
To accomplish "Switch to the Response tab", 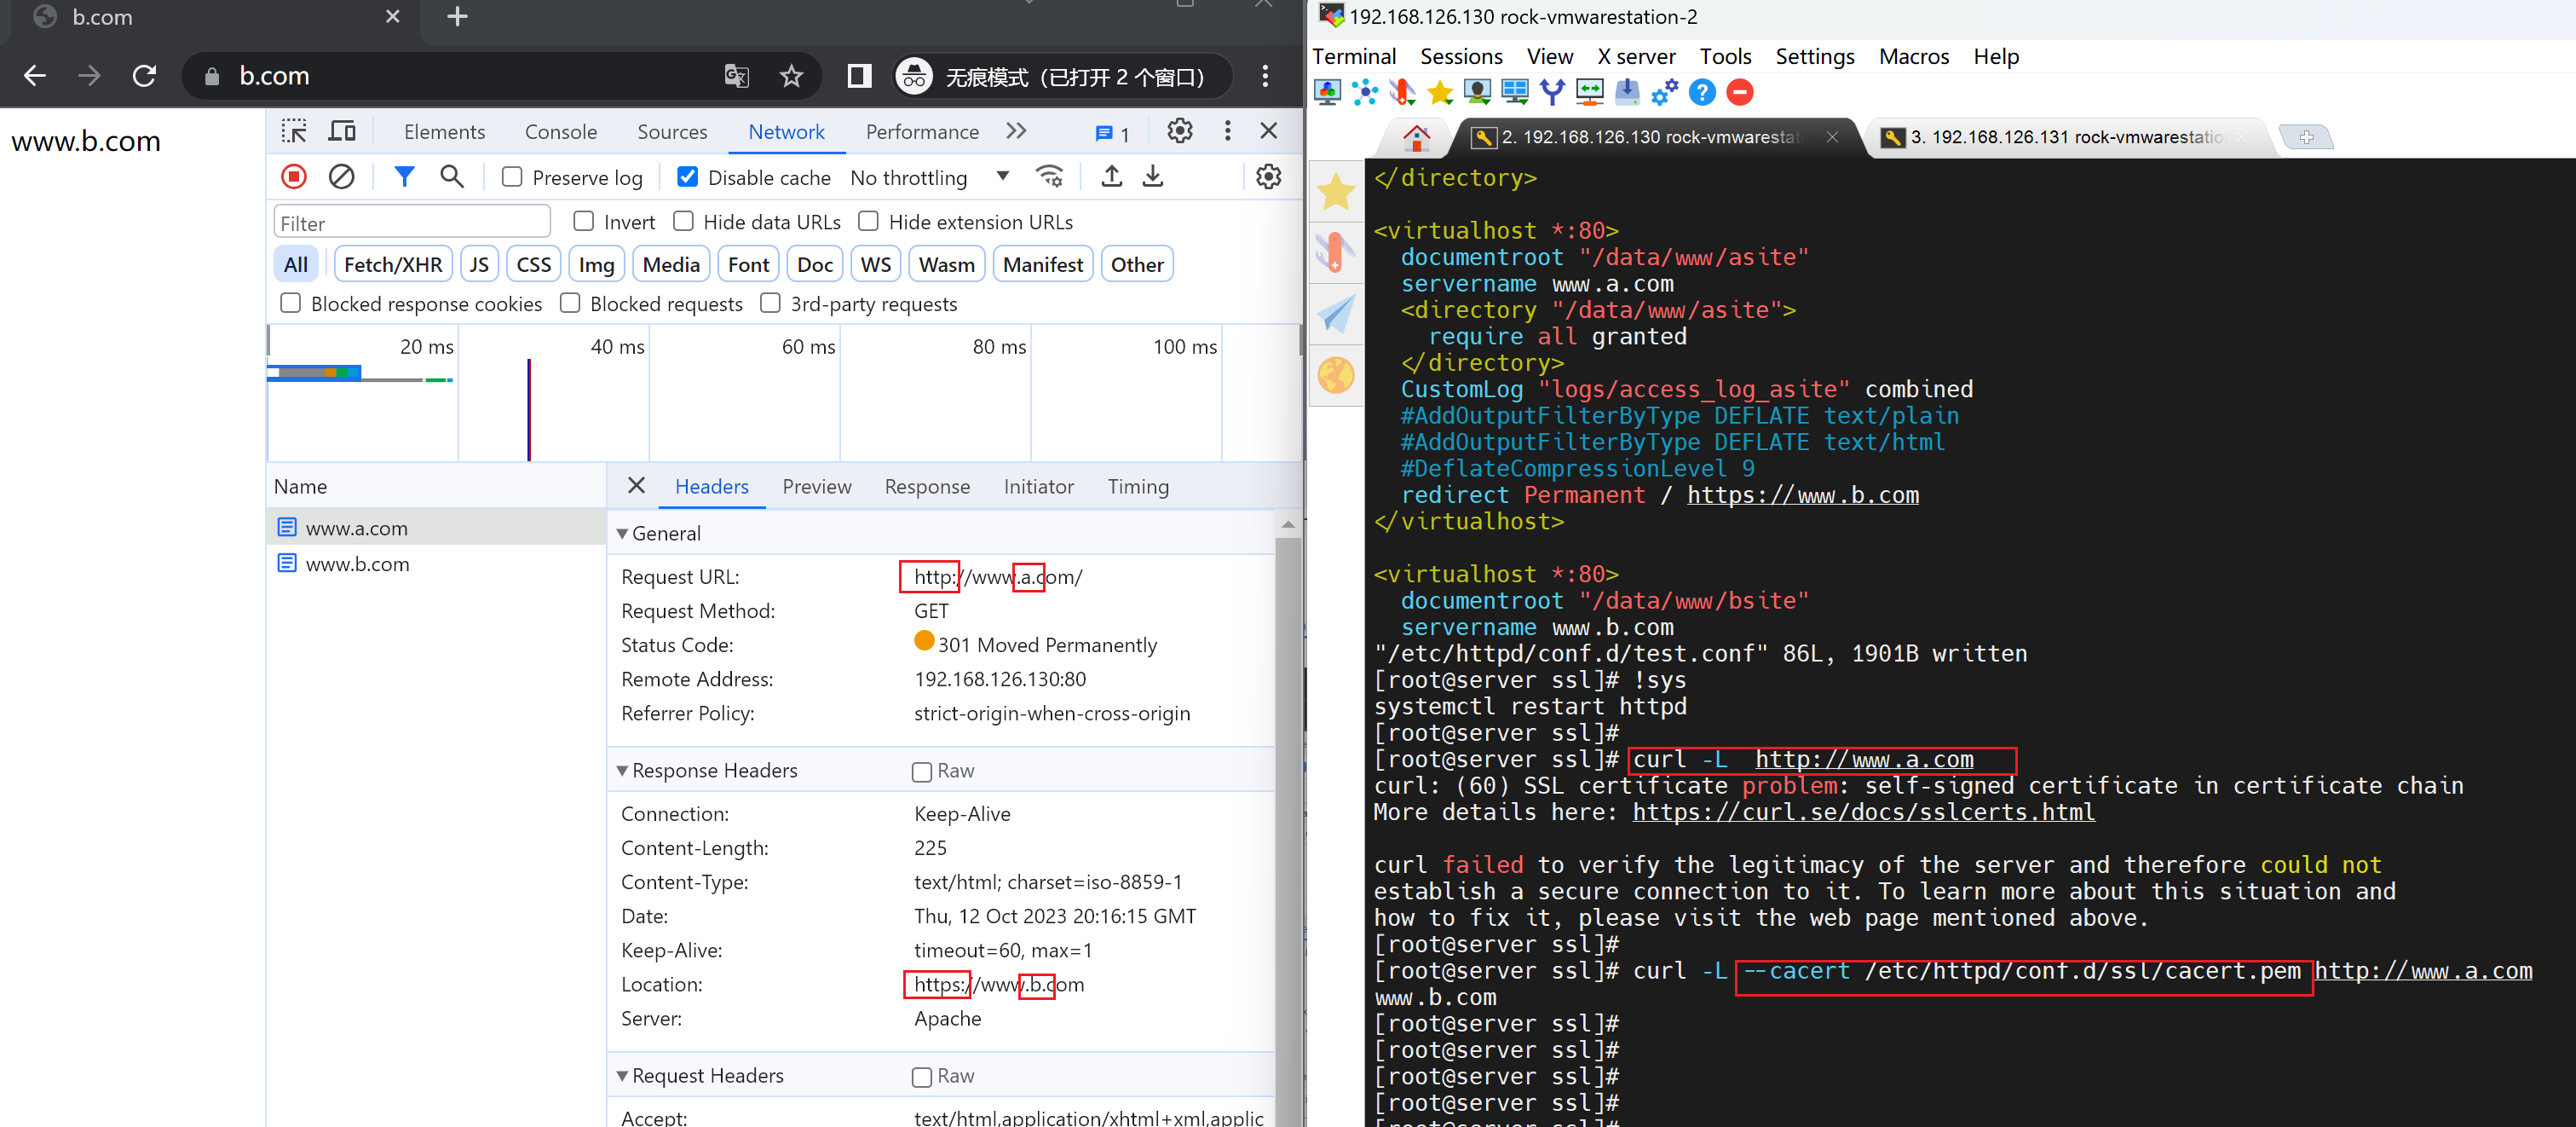I will coord(925,486).
